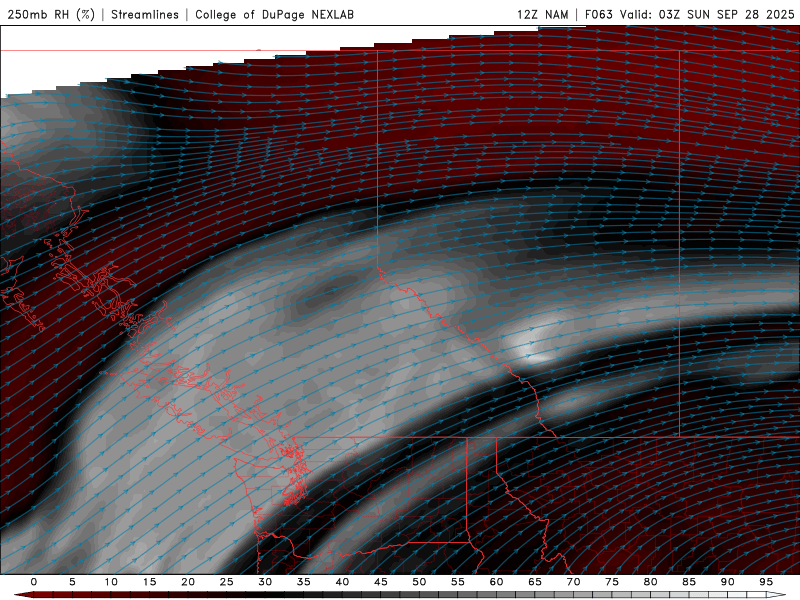
Task: Click the colorbar label '95'
Action: (766, 582)
